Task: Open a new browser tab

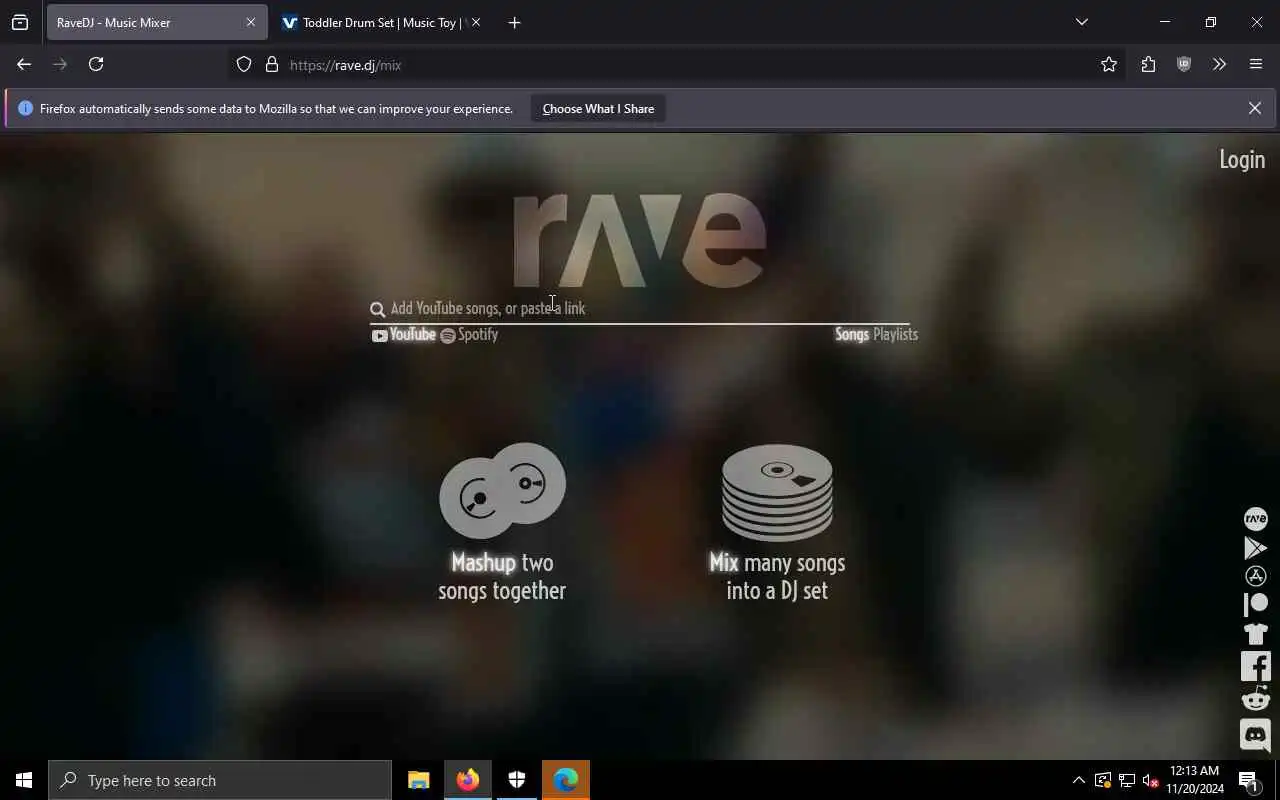Action: (x=514, y=22)
